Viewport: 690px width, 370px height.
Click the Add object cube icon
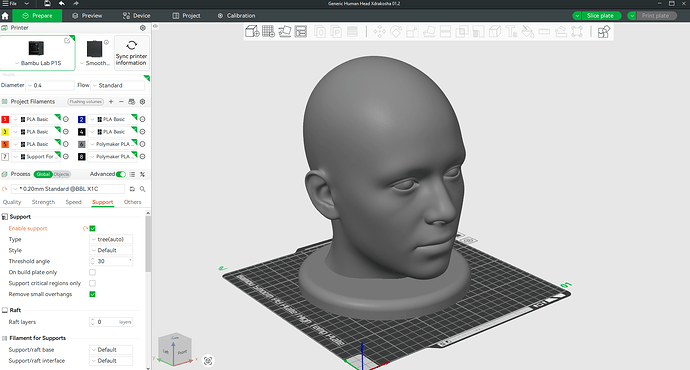(x=252, y=31)
